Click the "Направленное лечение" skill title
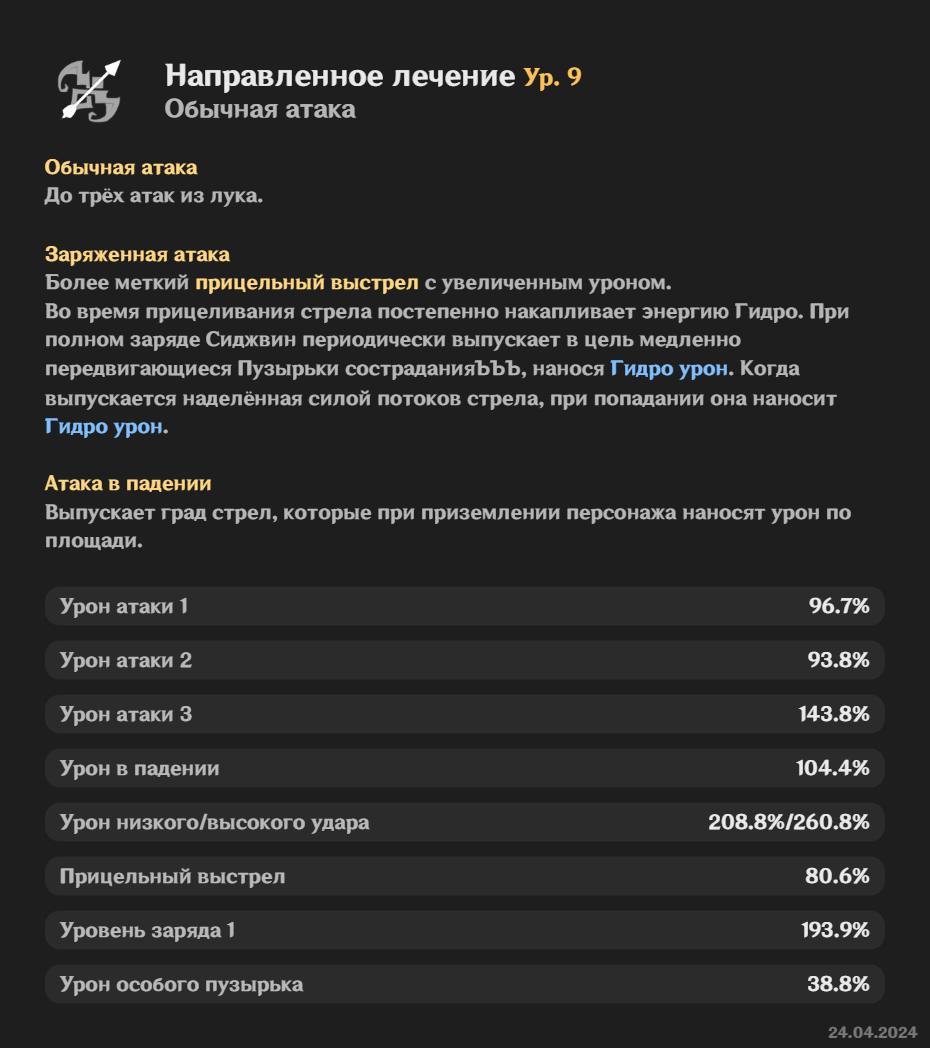 pyautogui.click(x=339, y=76)
